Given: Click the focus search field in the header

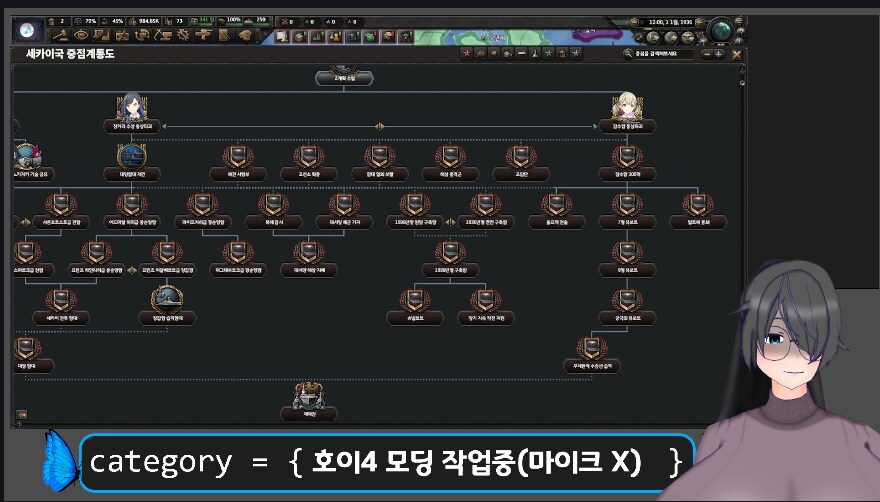Looking at the screenshot, I should pyautogui.click(x=660, y=54).
